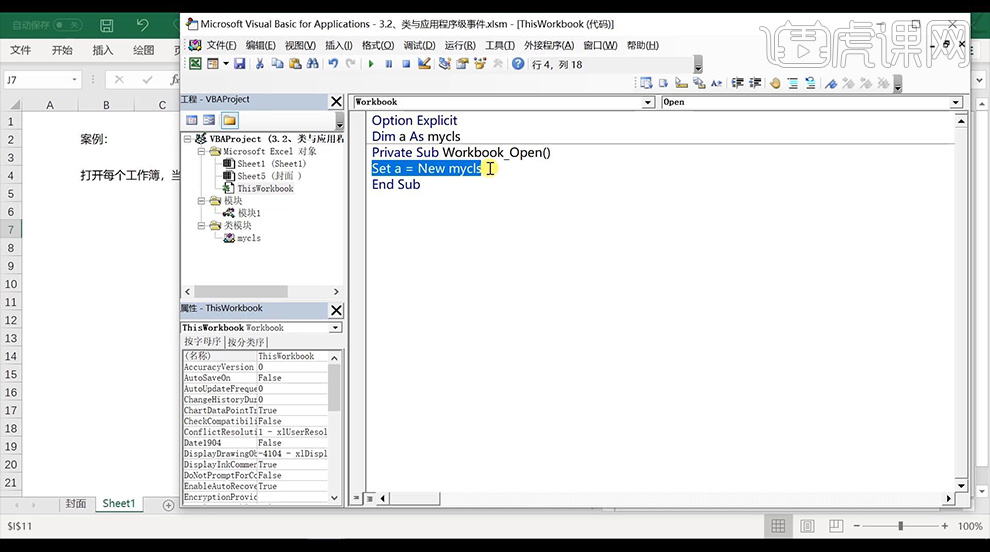Open the 工具(T) menu
The width and height of the screenshot is (990, 552).
click(x=499, y=45)
